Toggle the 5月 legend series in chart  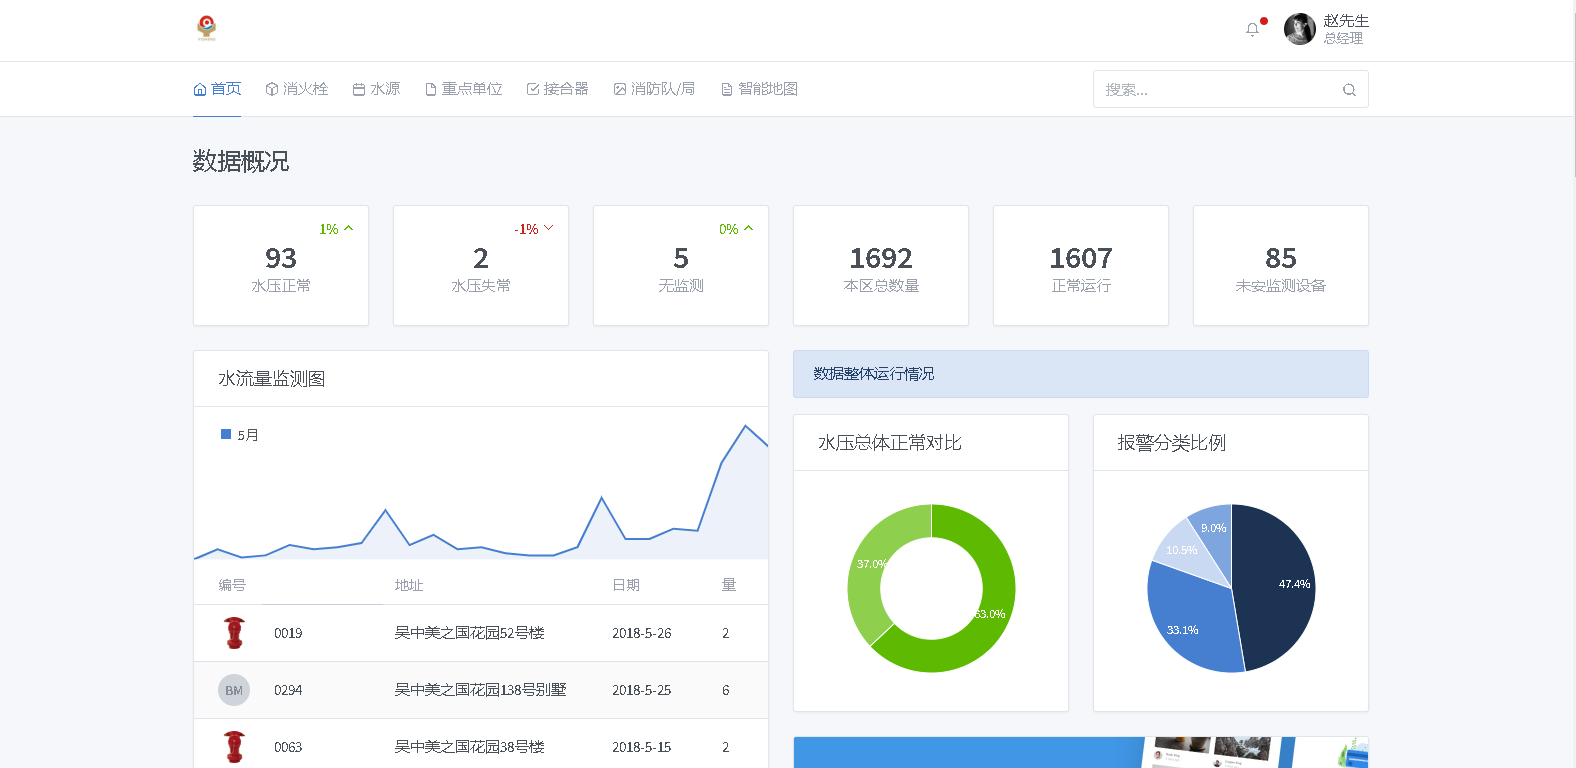pos(239,435)
